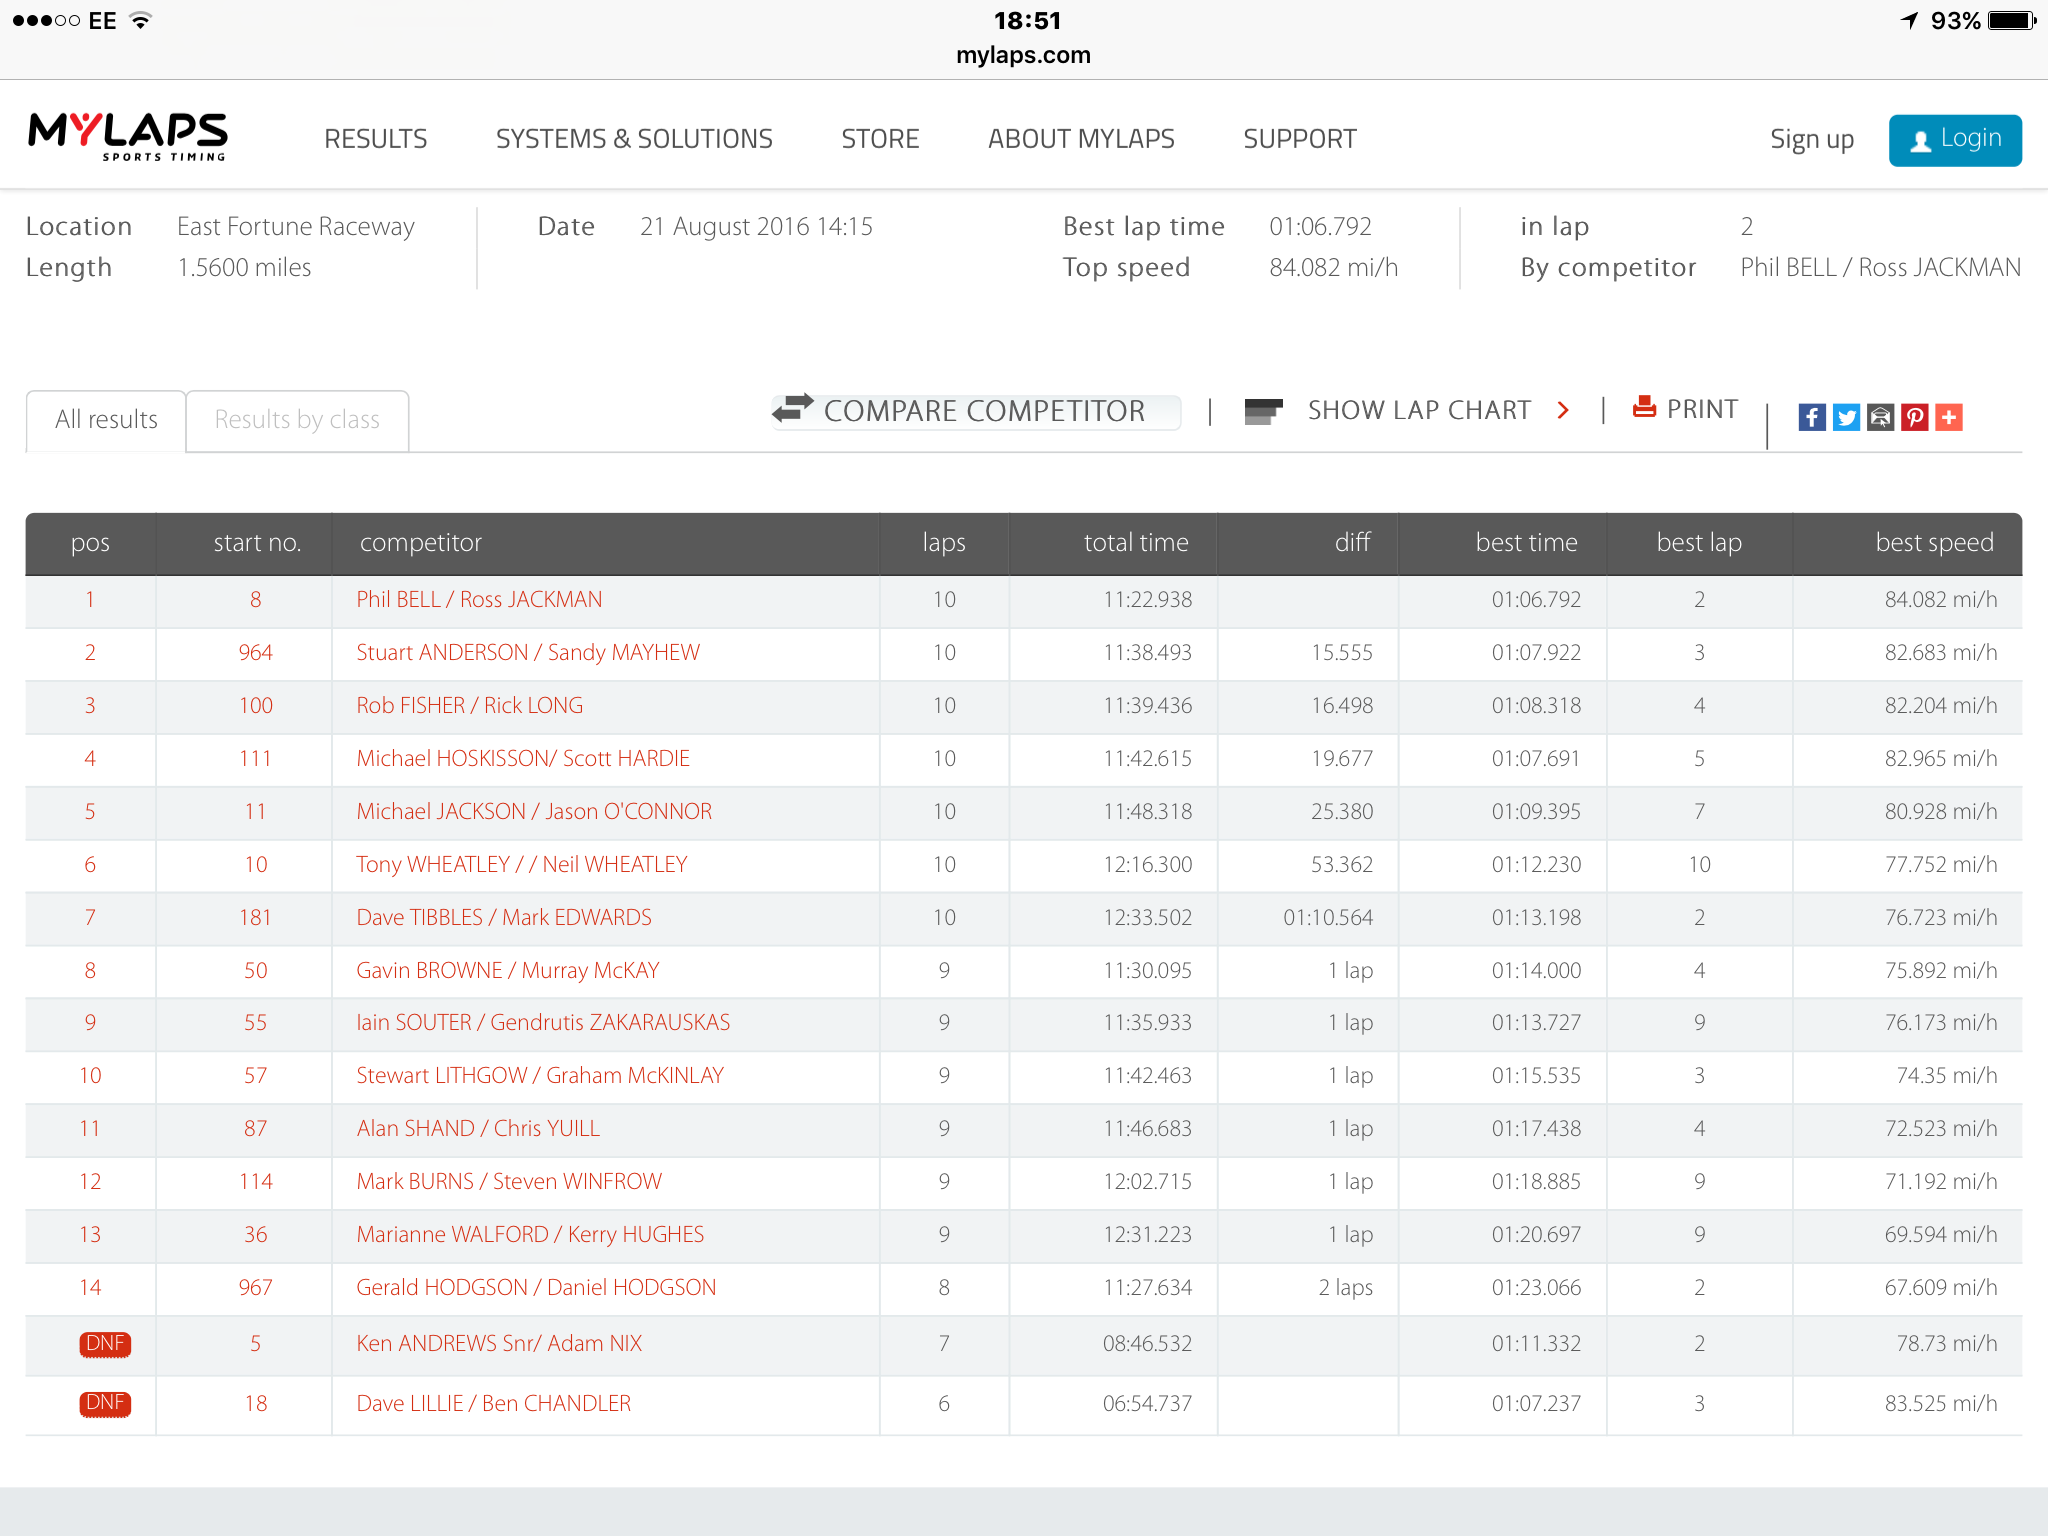This screenshot has height=1536, width=2048.
Task: Open the RESULTS menu
Action: coord(375,139)
